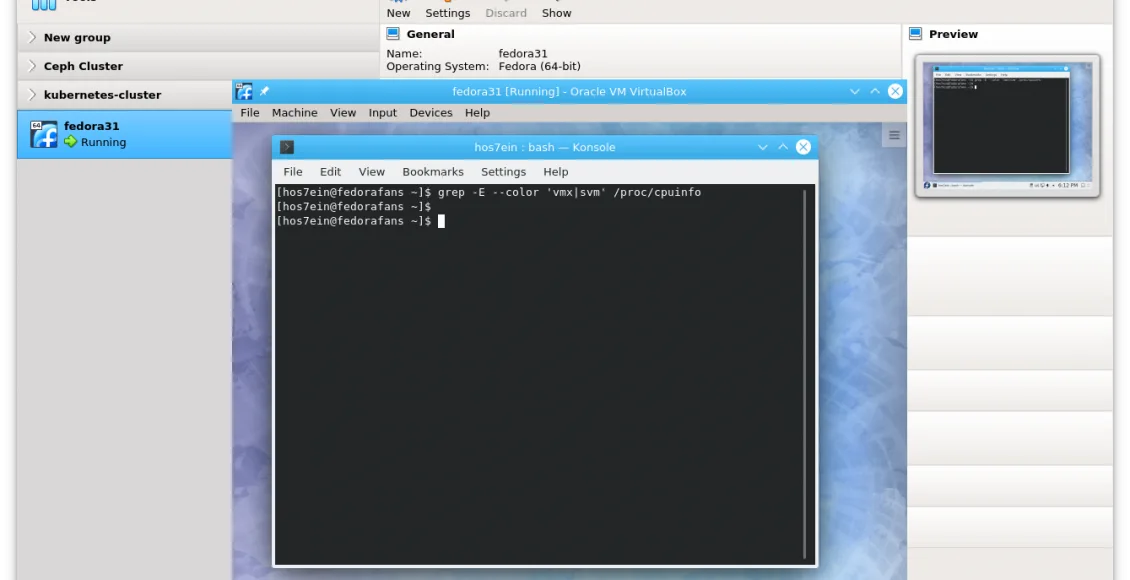Viewport: 1130px width, 580px height.
Task: Open the Konsole View menu
Action: (x=371, y=171)
